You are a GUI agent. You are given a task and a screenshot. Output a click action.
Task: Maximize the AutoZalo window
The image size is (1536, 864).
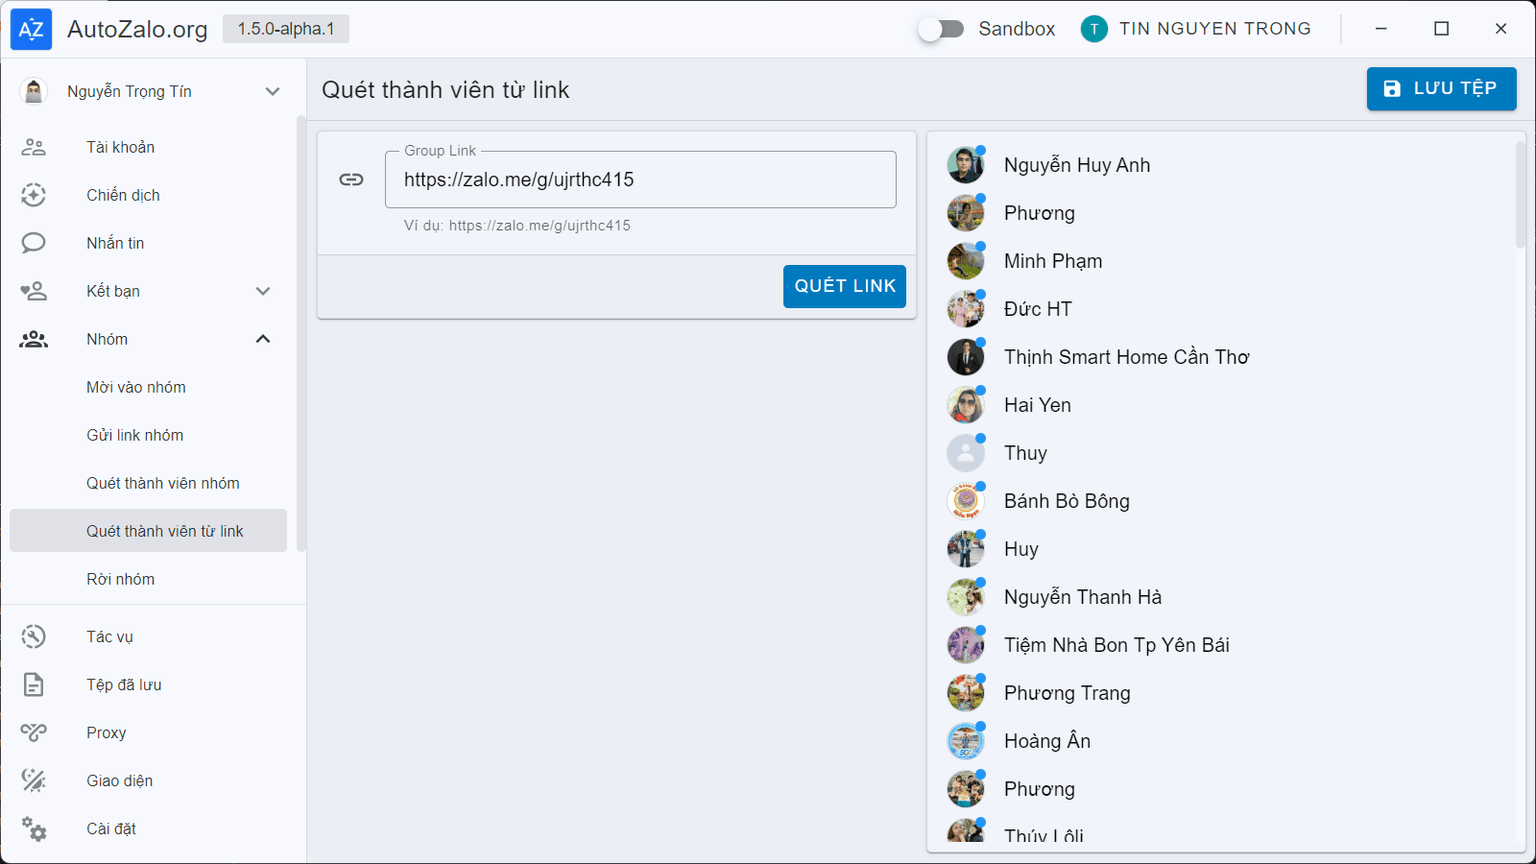point(1441,29)
